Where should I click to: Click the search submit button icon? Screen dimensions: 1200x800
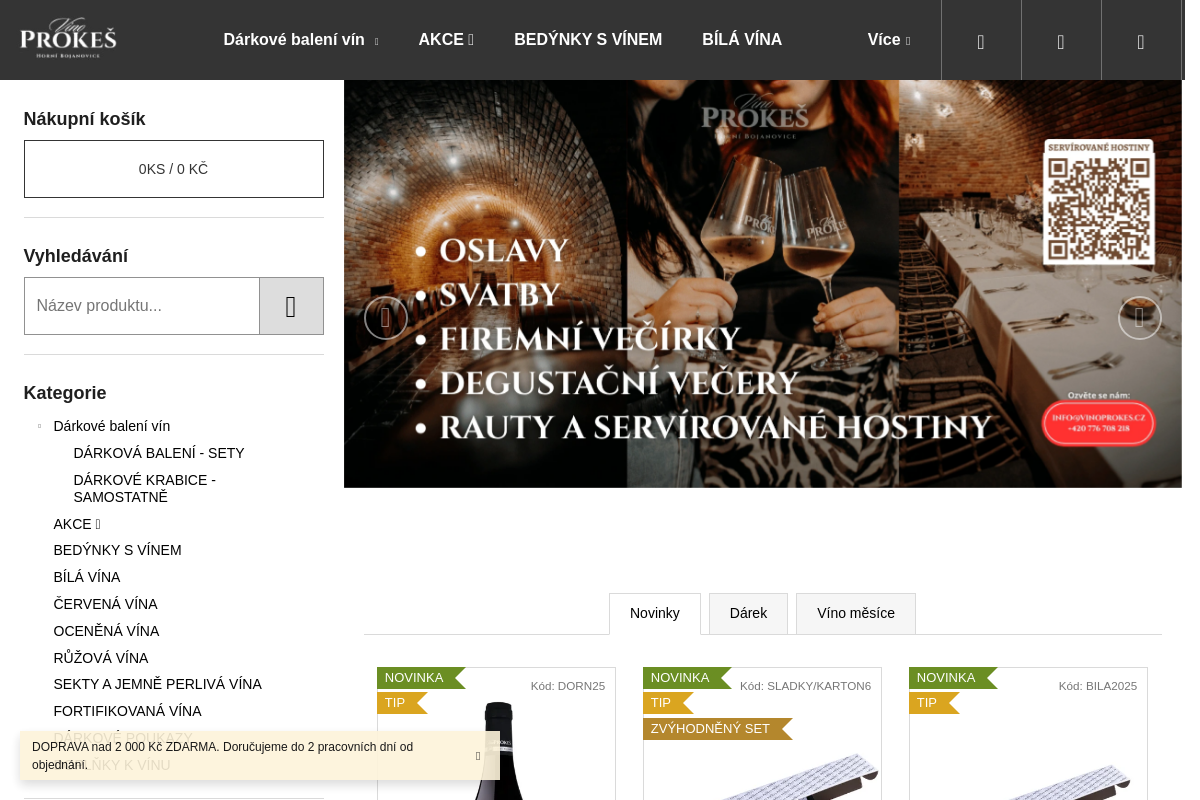(x=291, y=306)
